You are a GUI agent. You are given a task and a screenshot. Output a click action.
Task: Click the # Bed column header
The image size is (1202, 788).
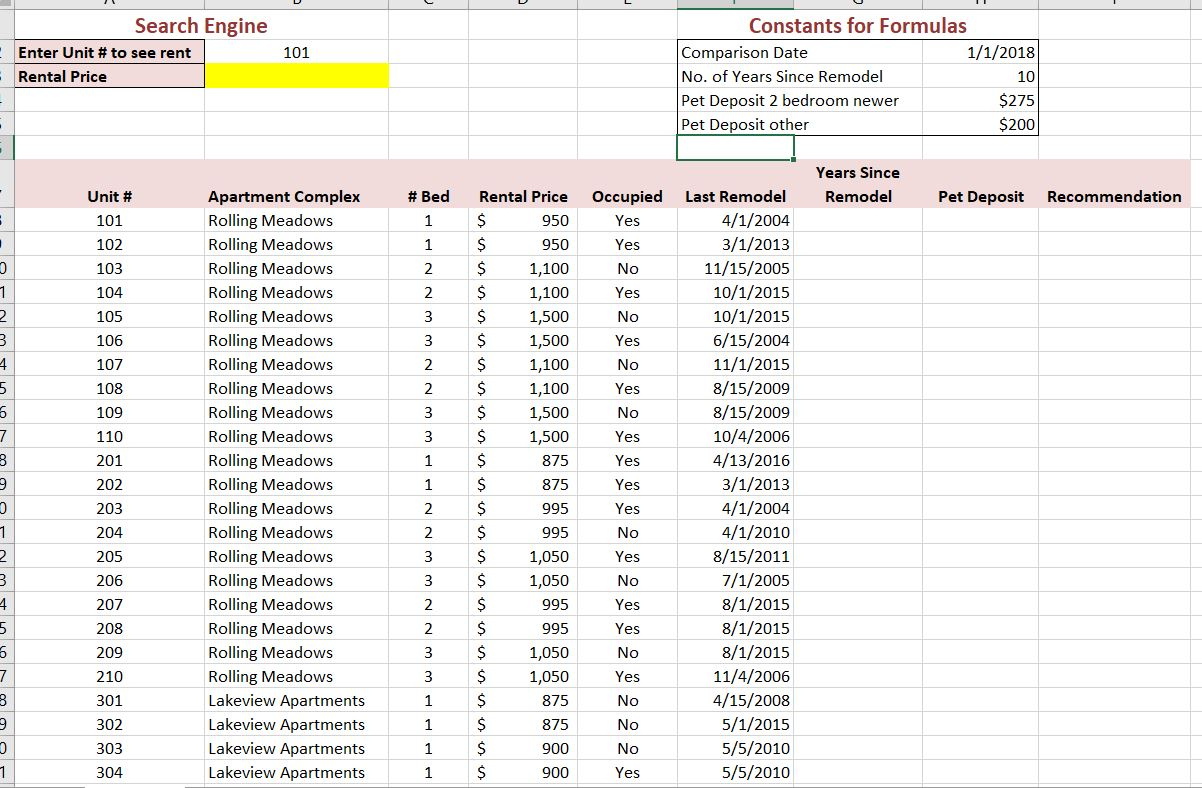(429, 197)
